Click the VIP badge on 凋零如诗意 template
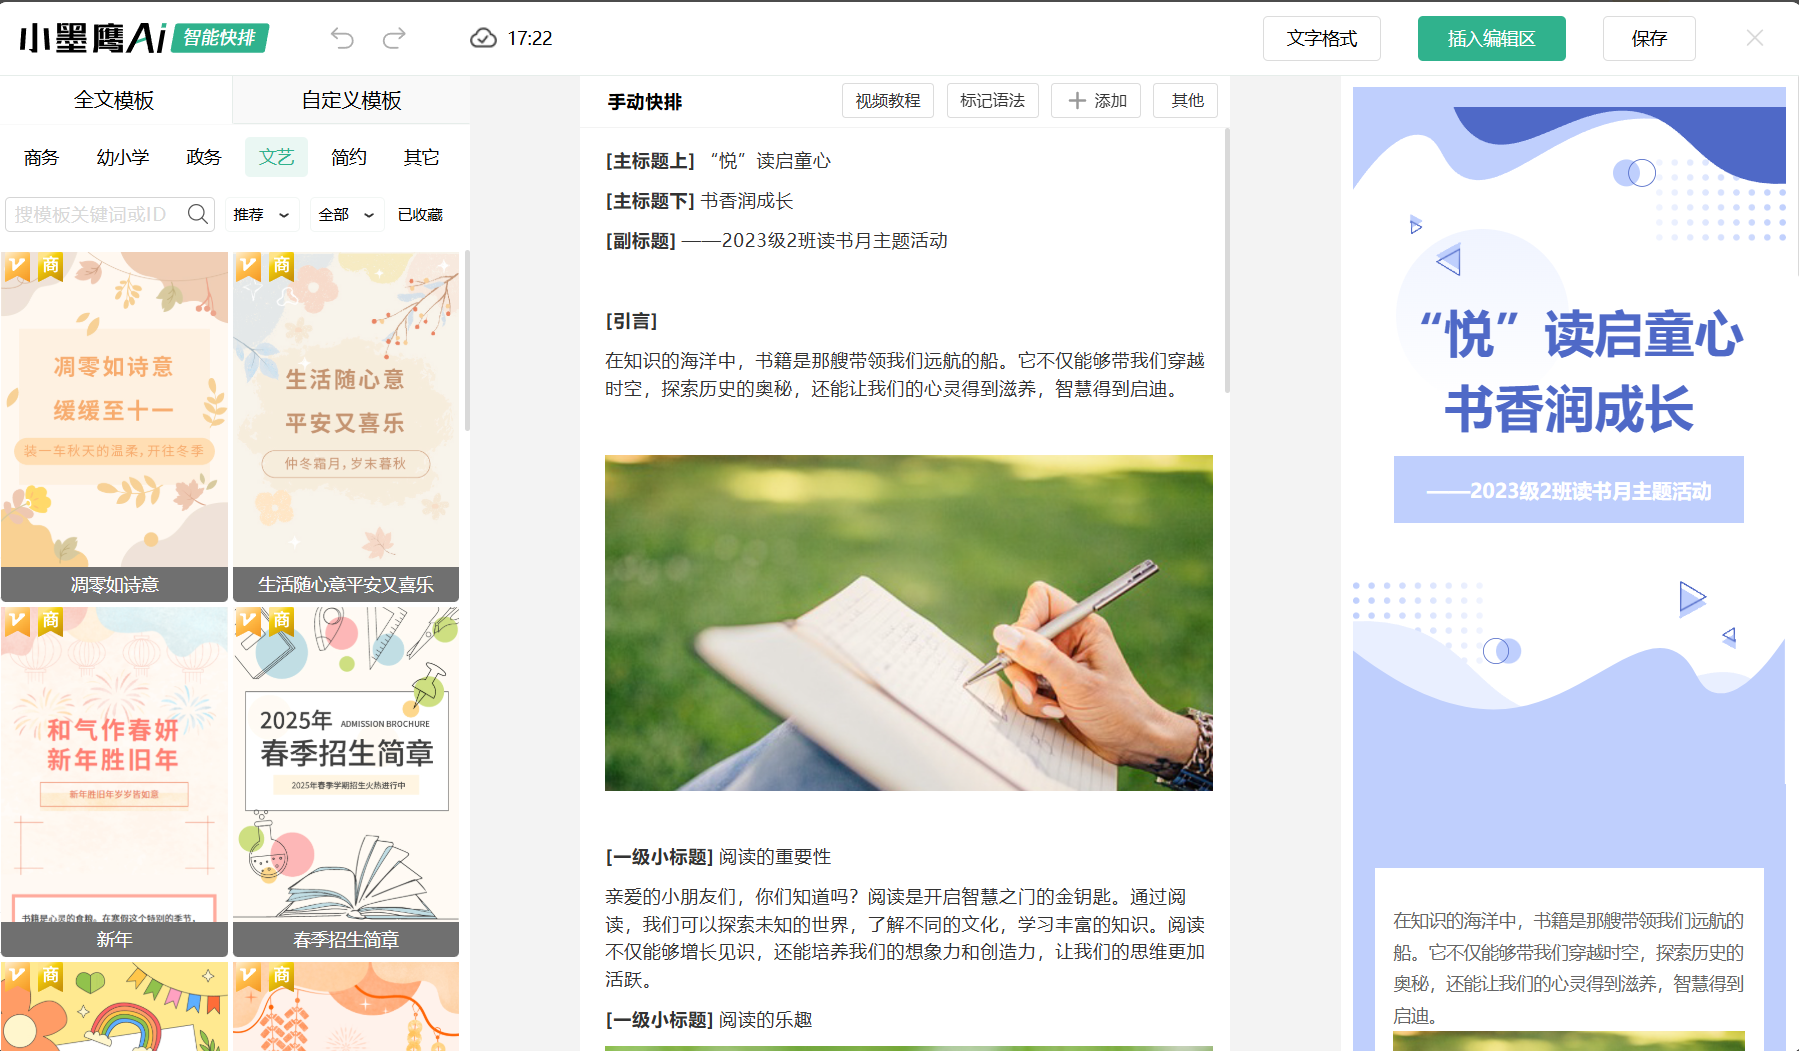Image resolution: width=1799 pixels, height=1051 pixels. click(18, 266)
